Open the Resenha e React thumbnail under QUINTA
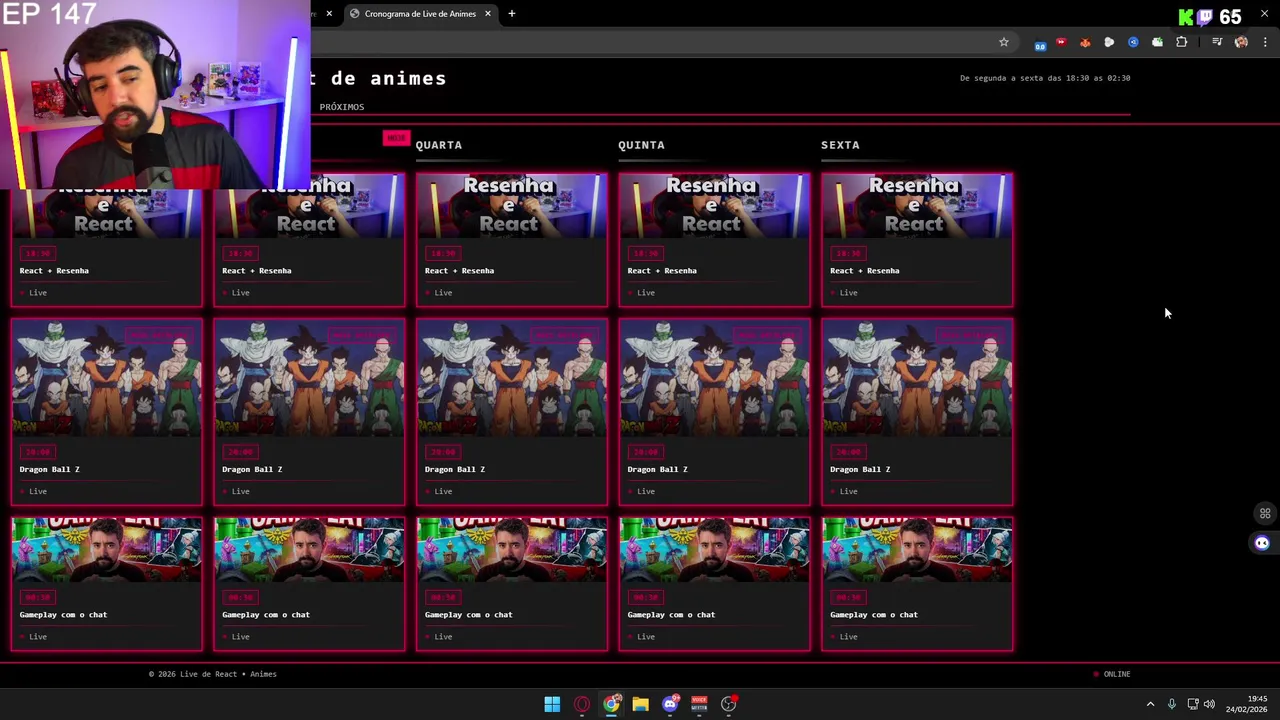 coord(714,206)
